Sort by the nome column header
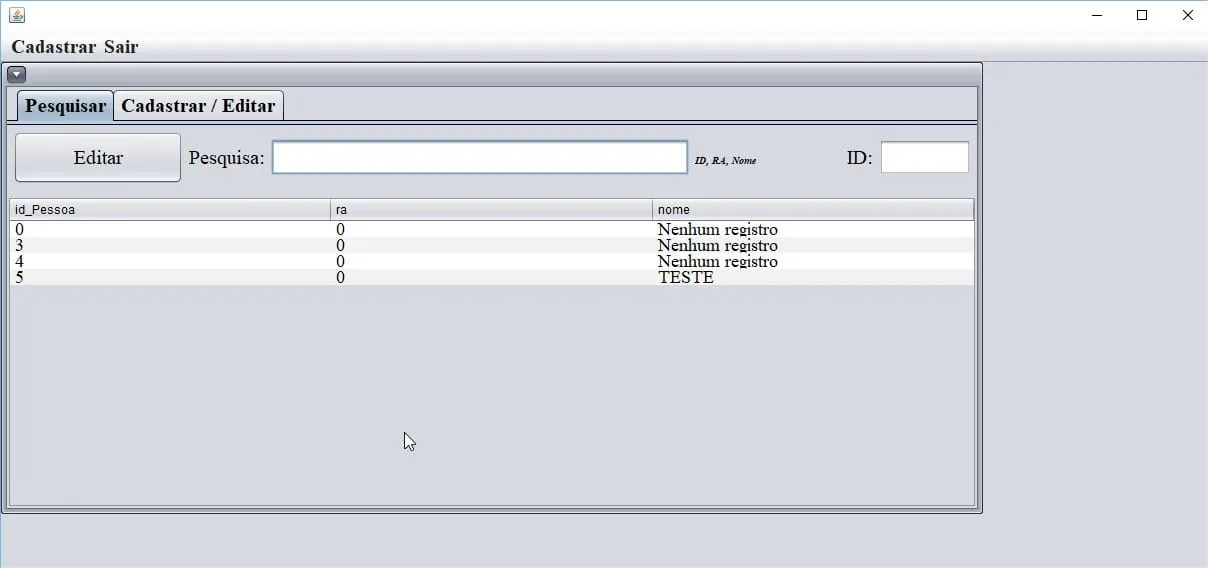1208x568 pixels. 813,210
